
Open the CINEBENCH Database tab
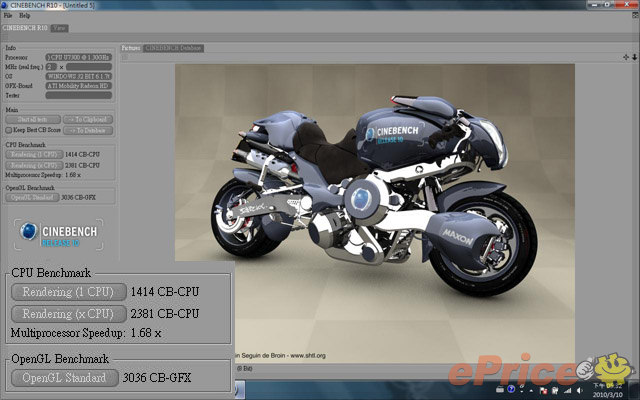click(173, 48)
